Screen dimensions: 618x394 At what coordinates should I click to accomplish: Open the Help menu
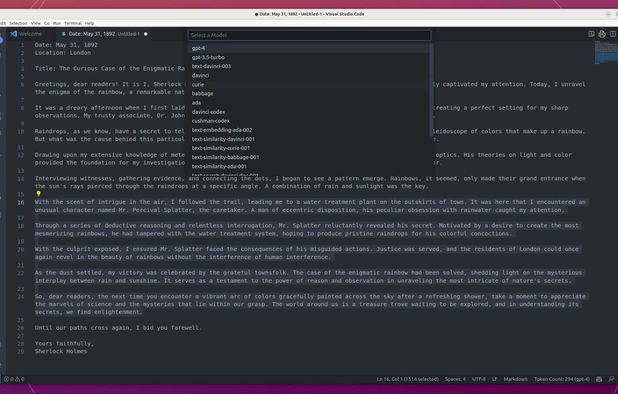[x=89, y=23]
